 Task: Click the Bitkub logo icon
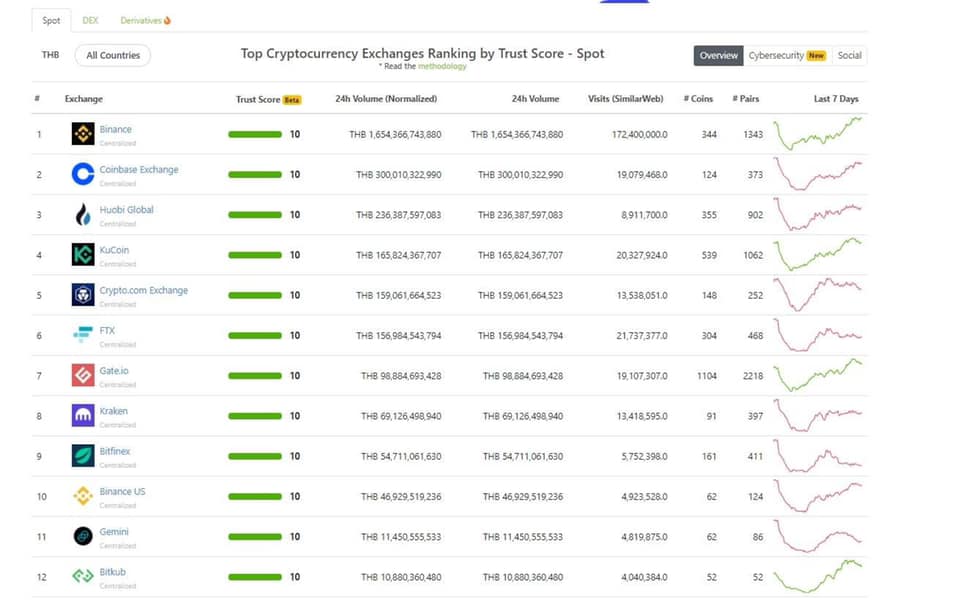tap(83, 576)
